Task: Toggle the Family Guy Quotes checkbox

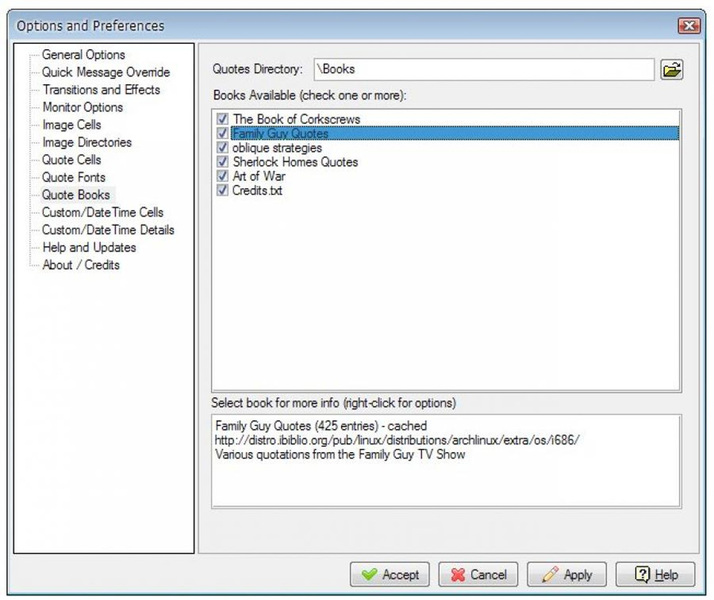Action: pos(222,133)
